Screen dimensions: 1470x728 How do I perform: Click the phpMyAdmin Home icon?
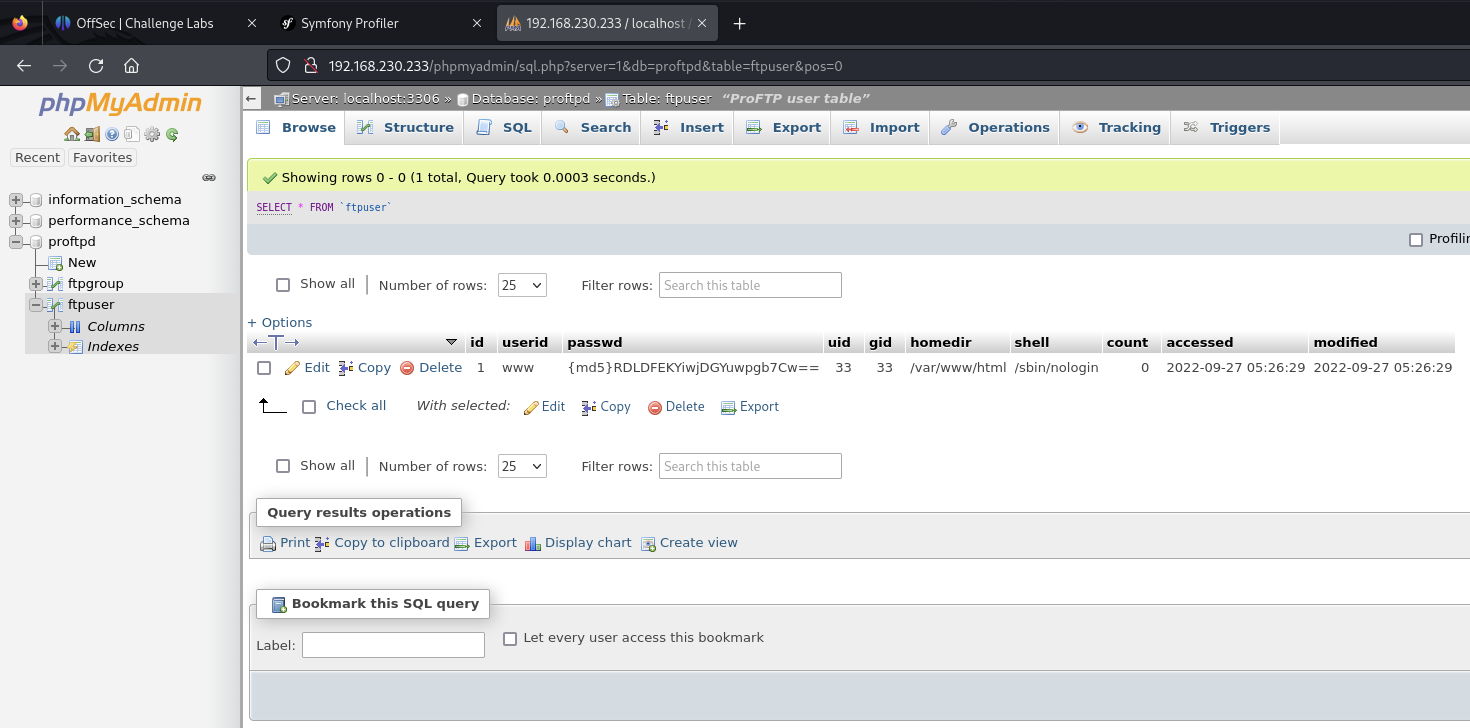click(x=71, y=134)
